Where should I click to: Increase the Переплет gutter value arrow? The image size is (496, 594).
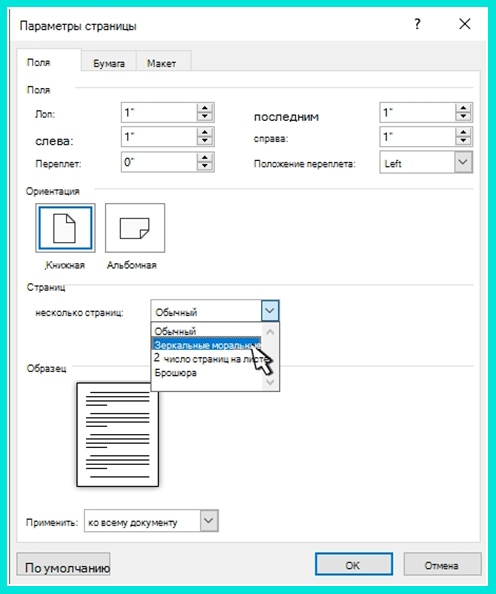tap(205, 158)
